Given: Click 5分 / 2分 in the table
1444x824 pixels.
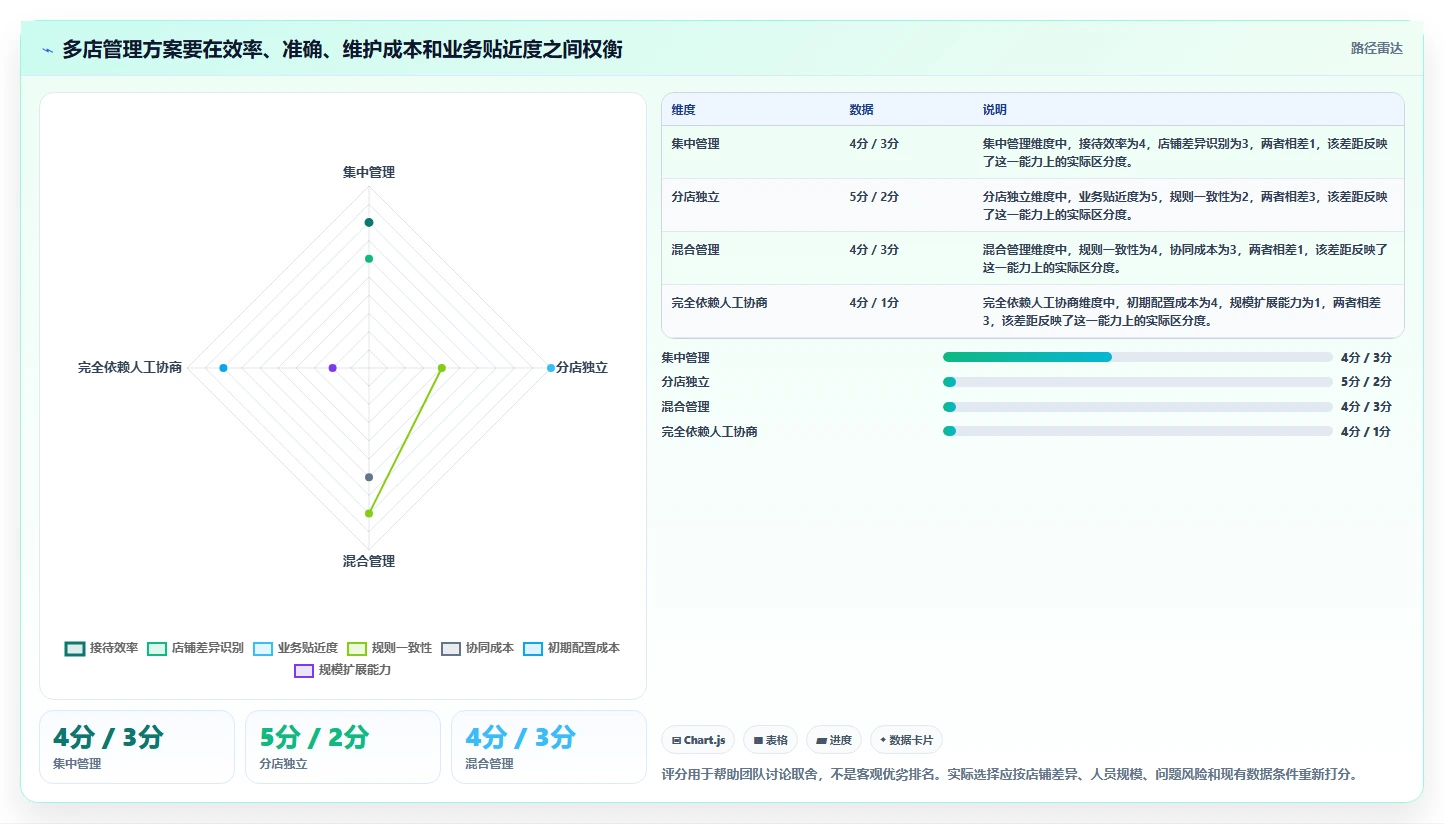Looking at the screenshot, I should pos(874,197).
